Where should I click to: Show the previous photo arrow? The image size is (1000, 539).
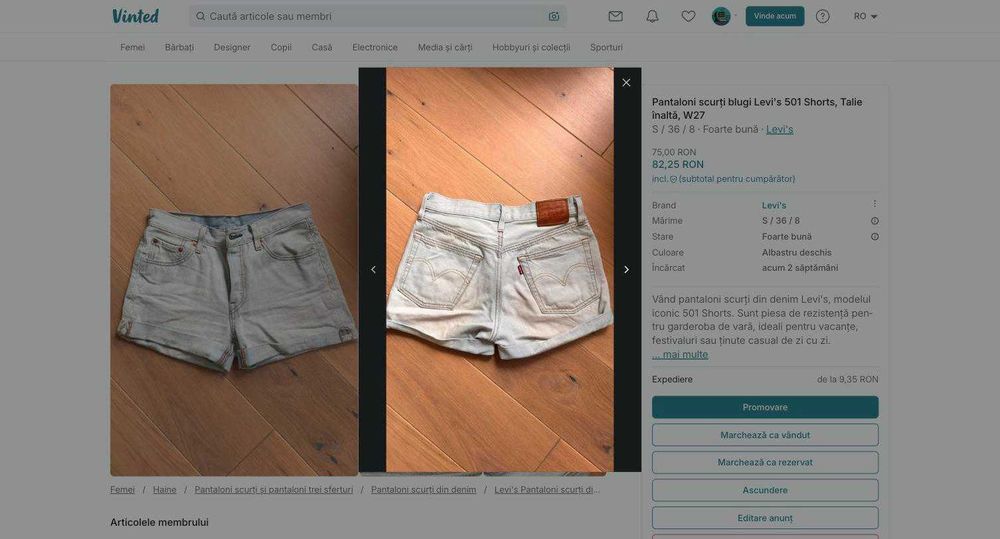pos(373,269)
